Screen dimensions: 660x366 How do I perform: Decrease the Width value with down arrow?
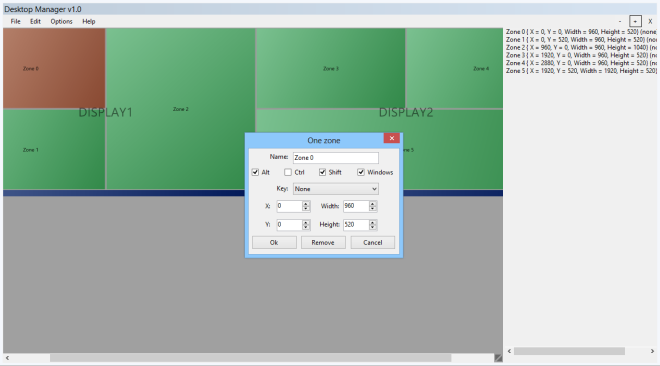click(372, 209)
